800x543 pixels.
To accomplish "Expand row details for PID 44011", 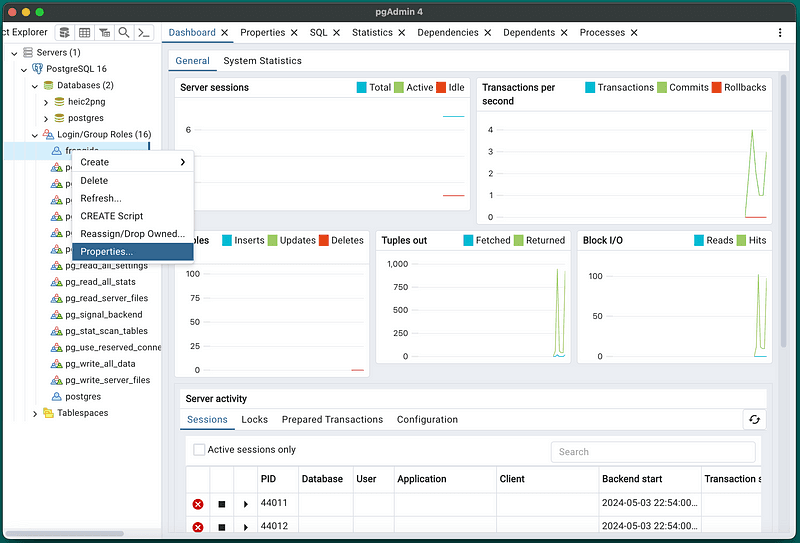I will [245, 504].
